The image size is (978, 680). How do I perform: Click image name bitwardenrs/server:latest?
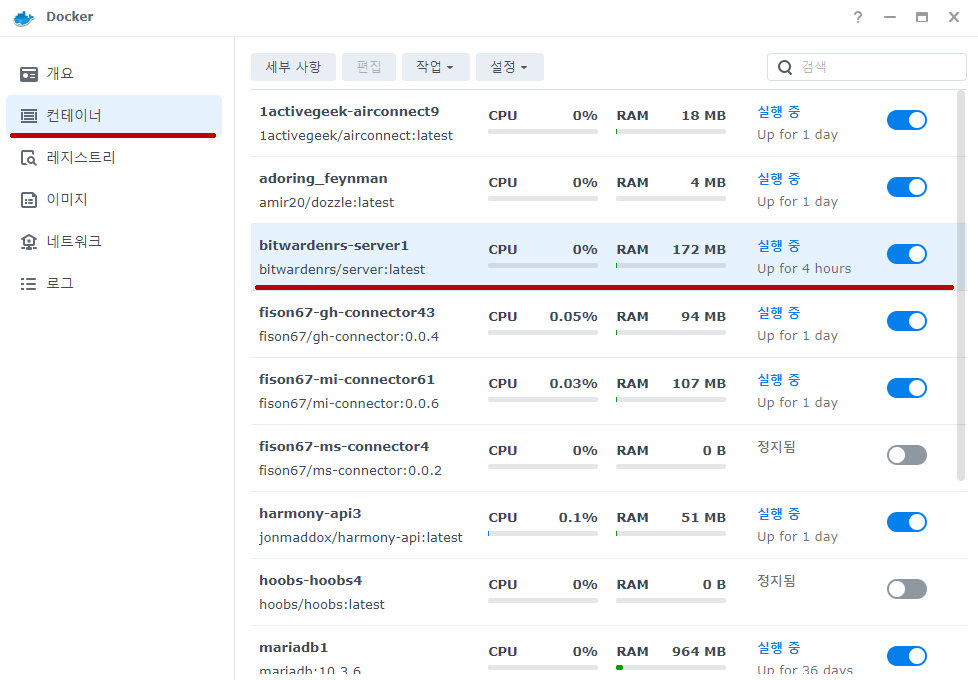click(342, 270)
